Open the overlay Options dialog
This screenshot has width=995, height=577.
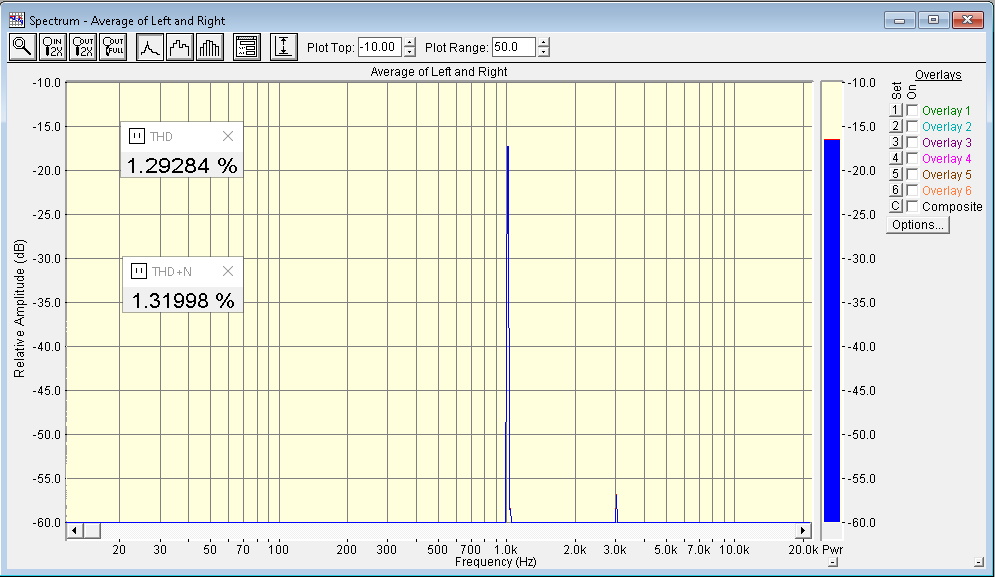coord(917,225)
